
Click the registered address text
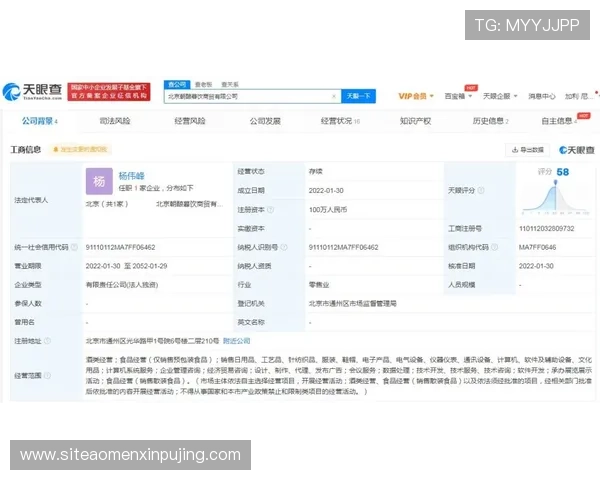pyautogui.click(x=152, y=341)
